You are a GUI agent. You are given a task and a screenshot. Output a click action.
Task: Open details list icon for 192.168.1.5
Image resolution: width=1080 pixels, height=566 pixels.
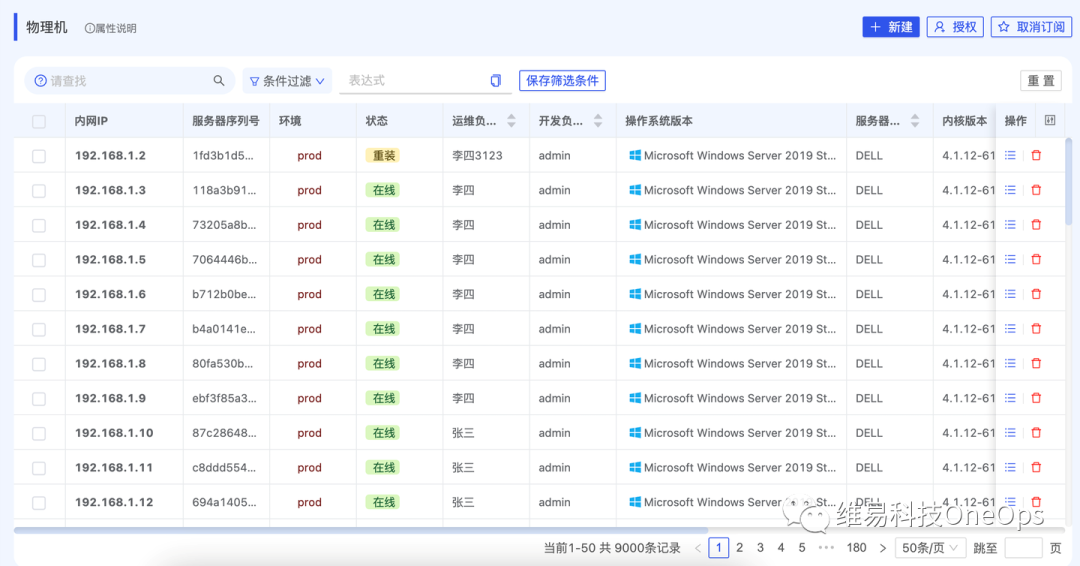[x=1010, y=260]
